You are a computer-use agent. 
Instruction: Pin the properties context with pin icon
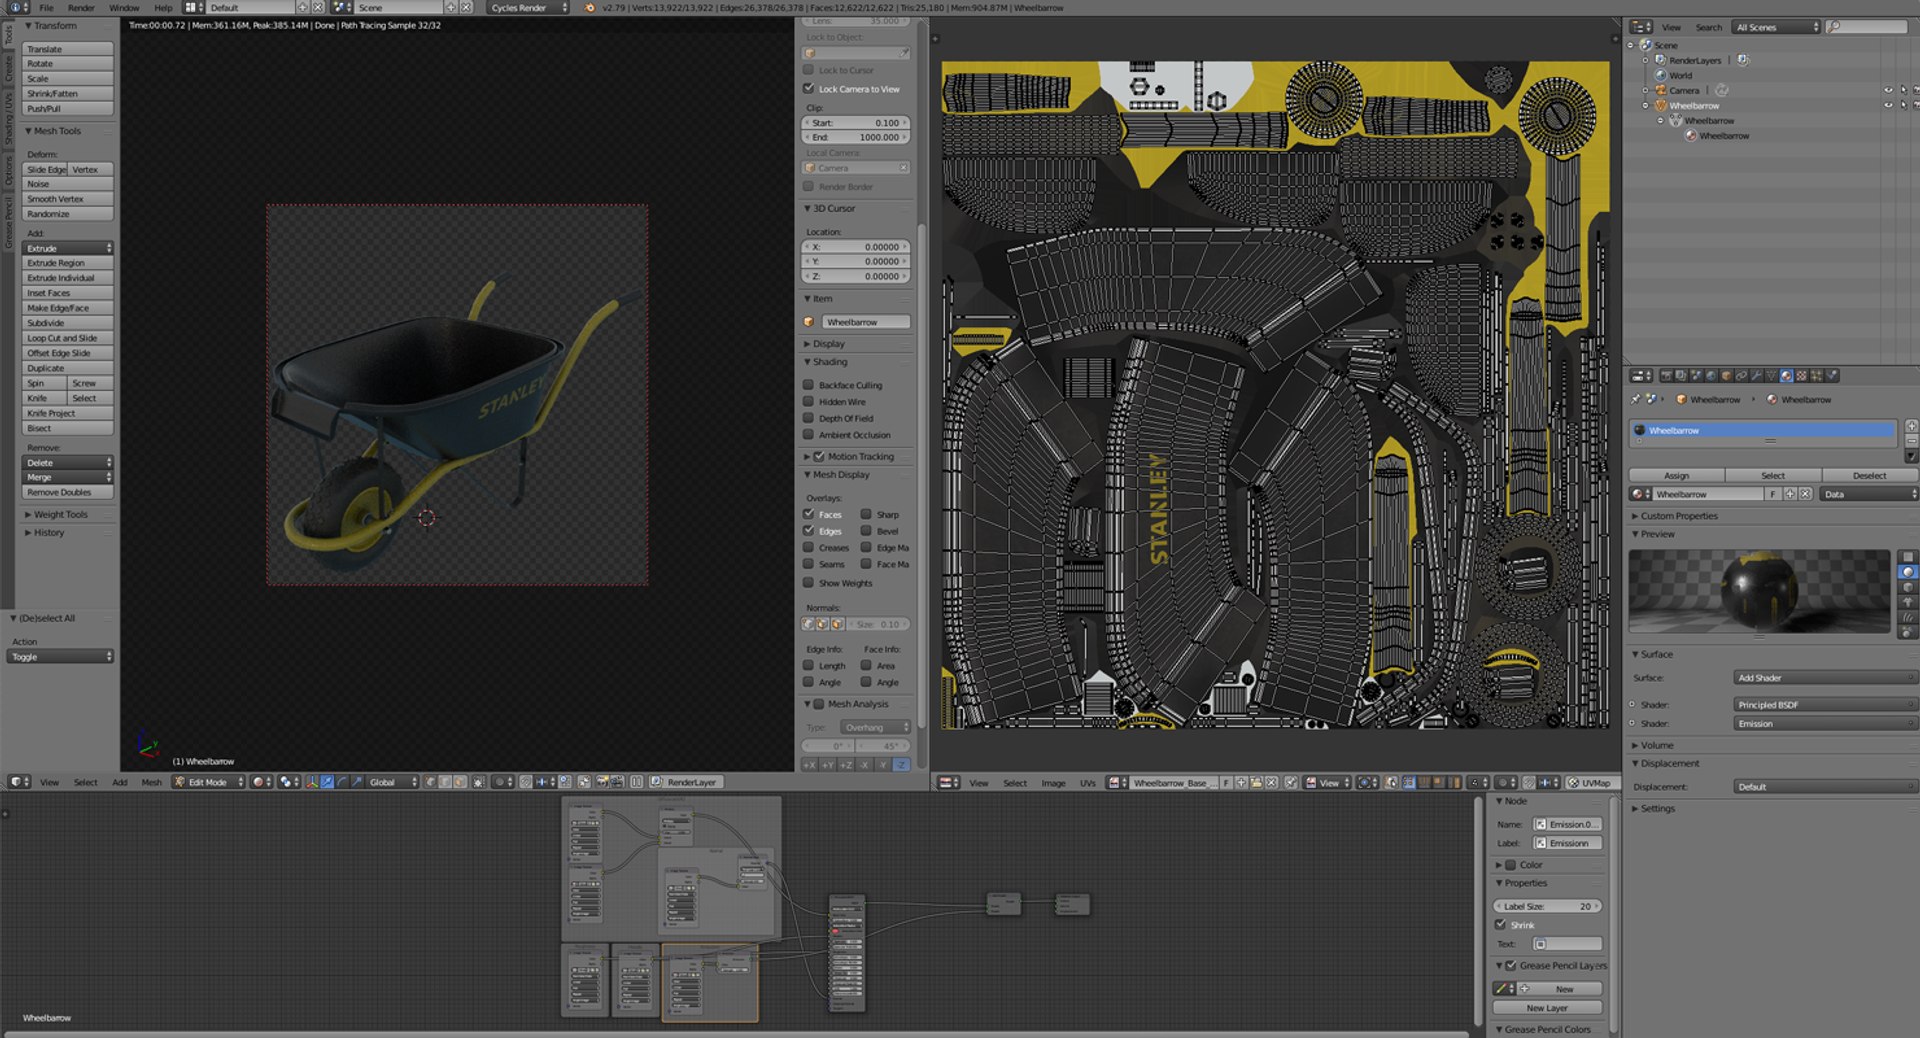[1636, 399]
